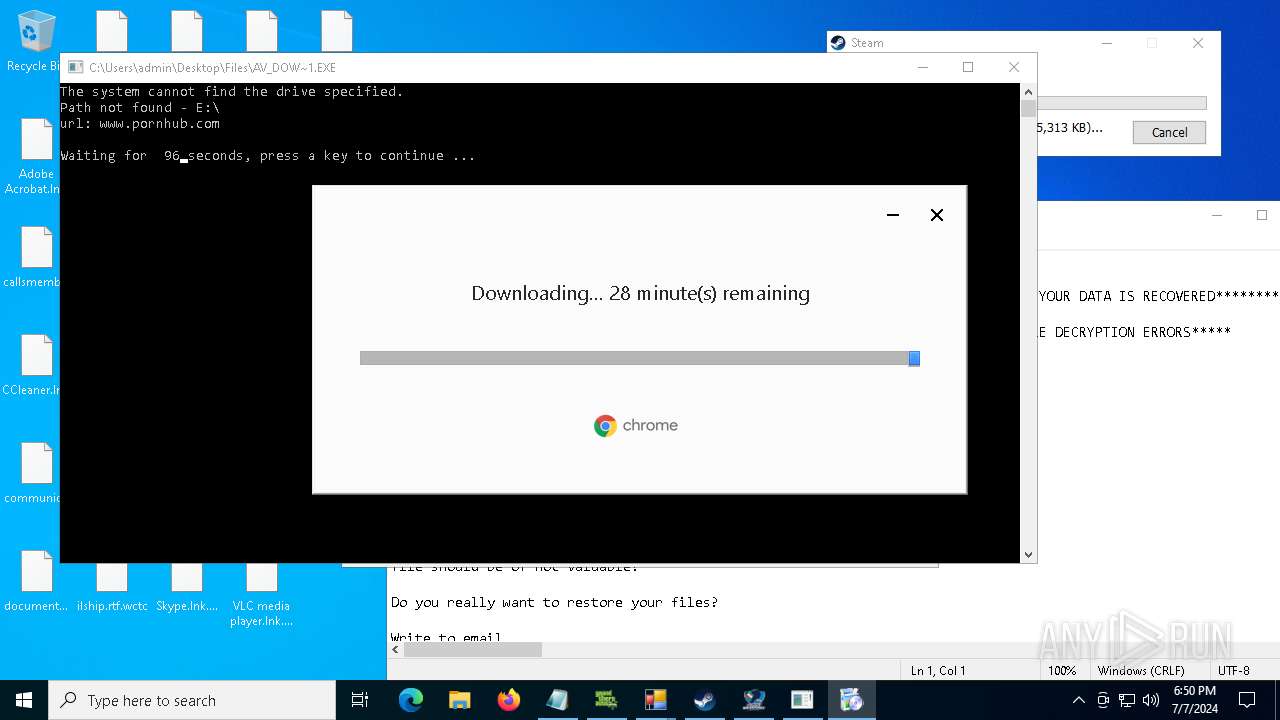1280x720 pixels.
Task: Select the Skype.lnk desktop file
Action: 187,589
